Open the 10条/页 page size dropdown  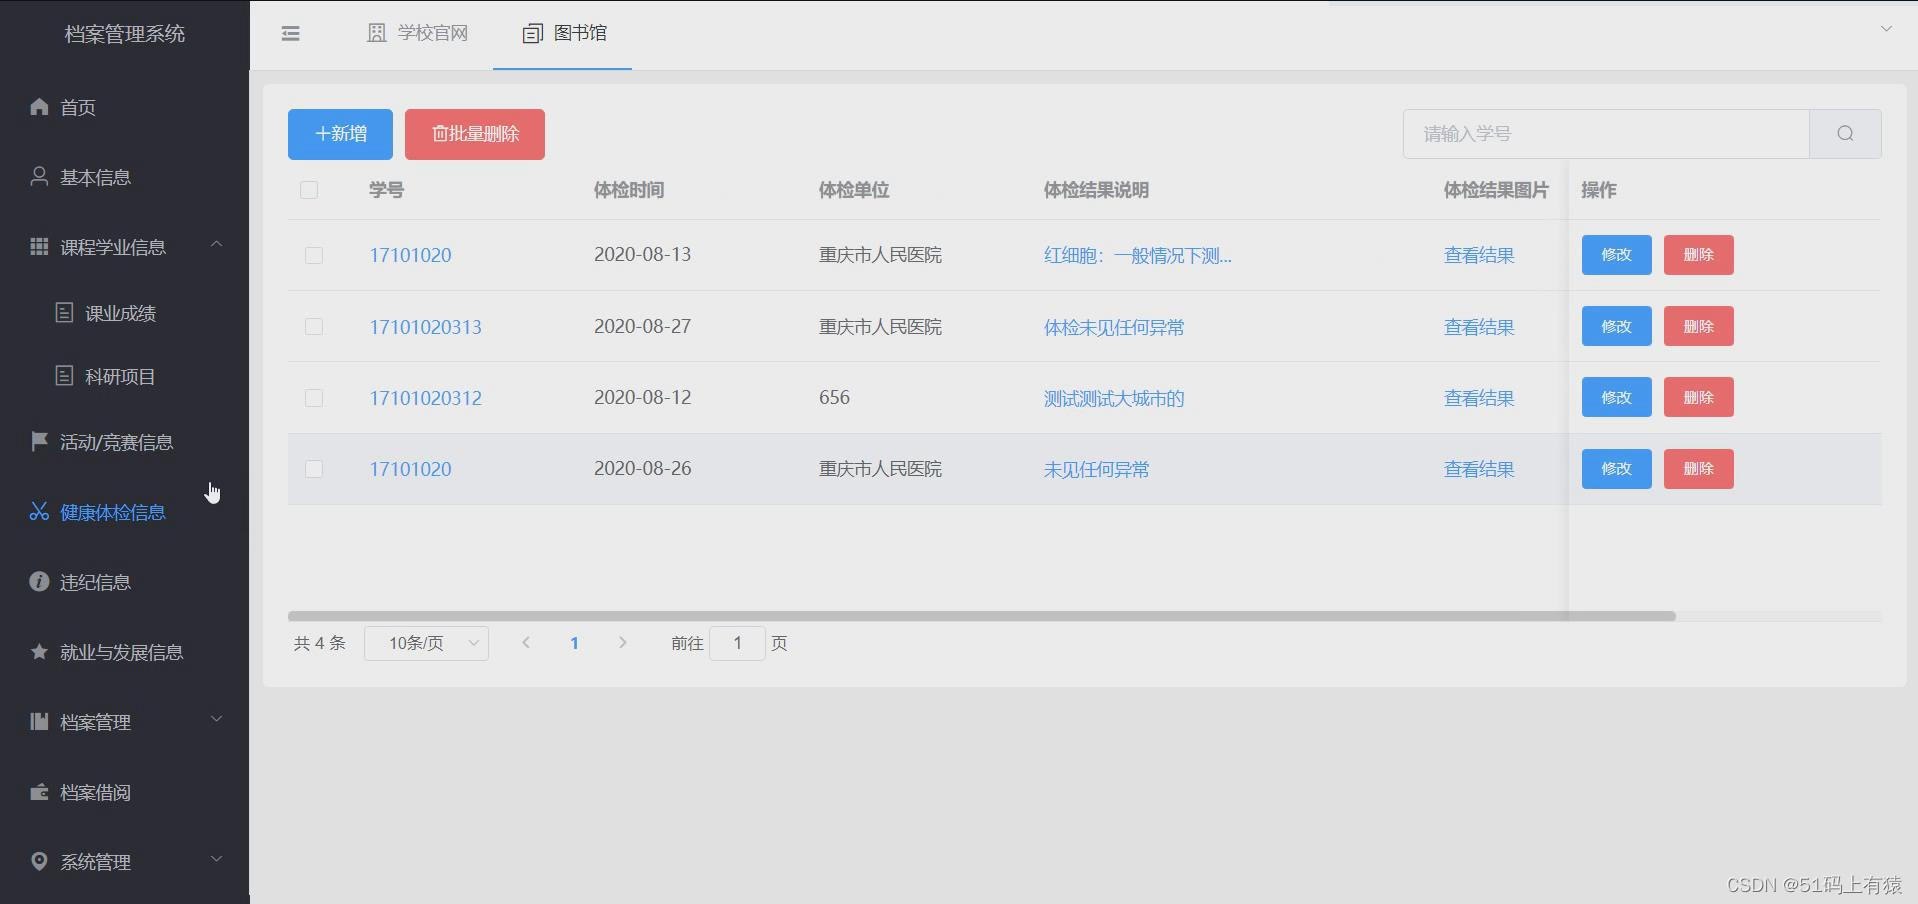(426, 643)
